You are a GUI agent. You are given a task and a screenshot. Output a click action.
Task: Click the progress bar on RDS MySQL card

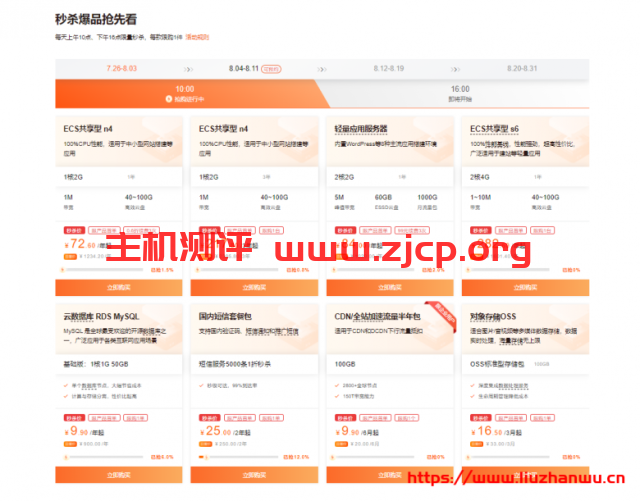103,457
